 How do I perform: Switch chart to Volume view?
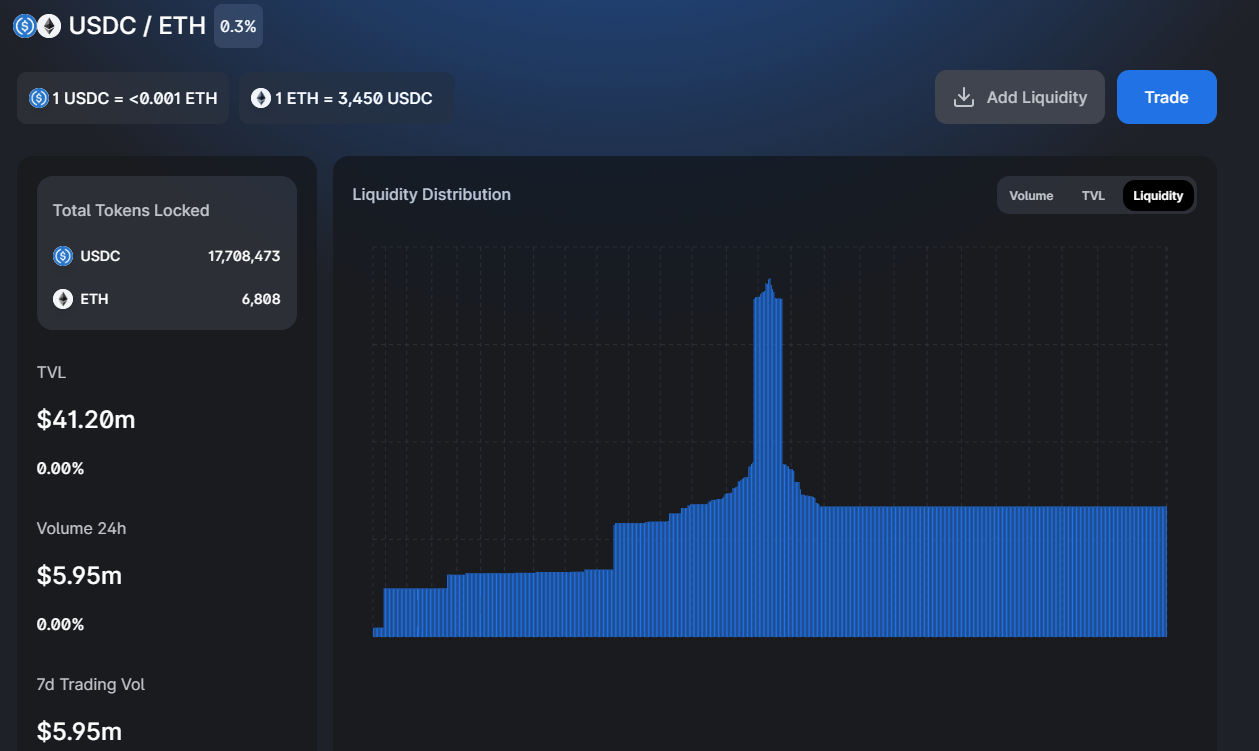tap(1031, 196)
